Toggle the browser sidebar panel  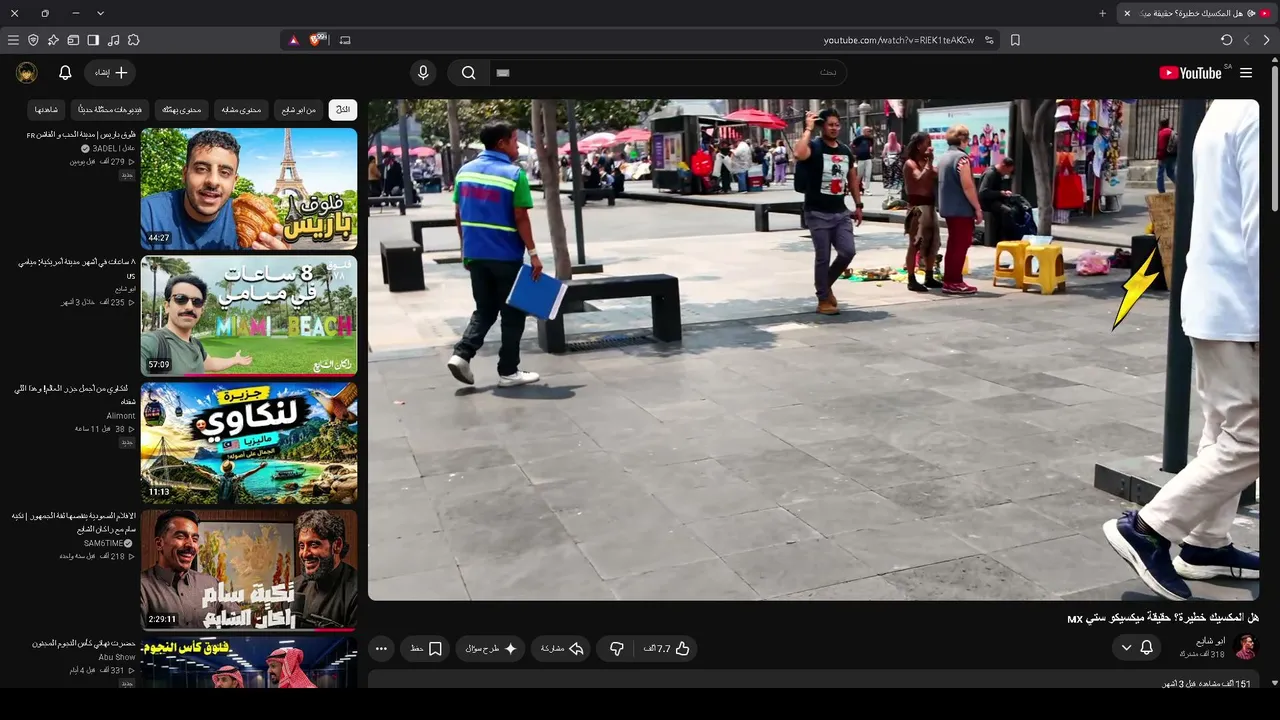coord(93,40)
